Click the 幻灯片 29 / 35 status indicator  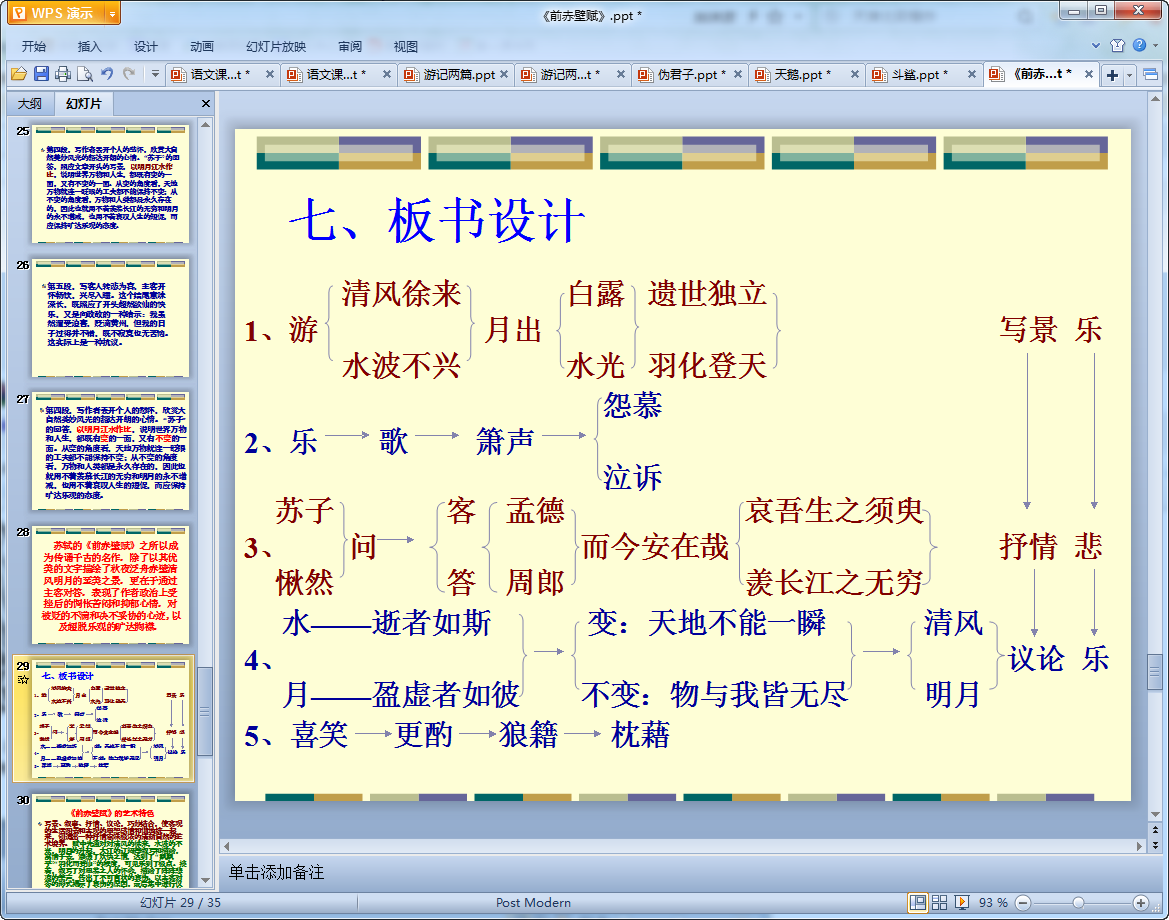coord(180,903)
